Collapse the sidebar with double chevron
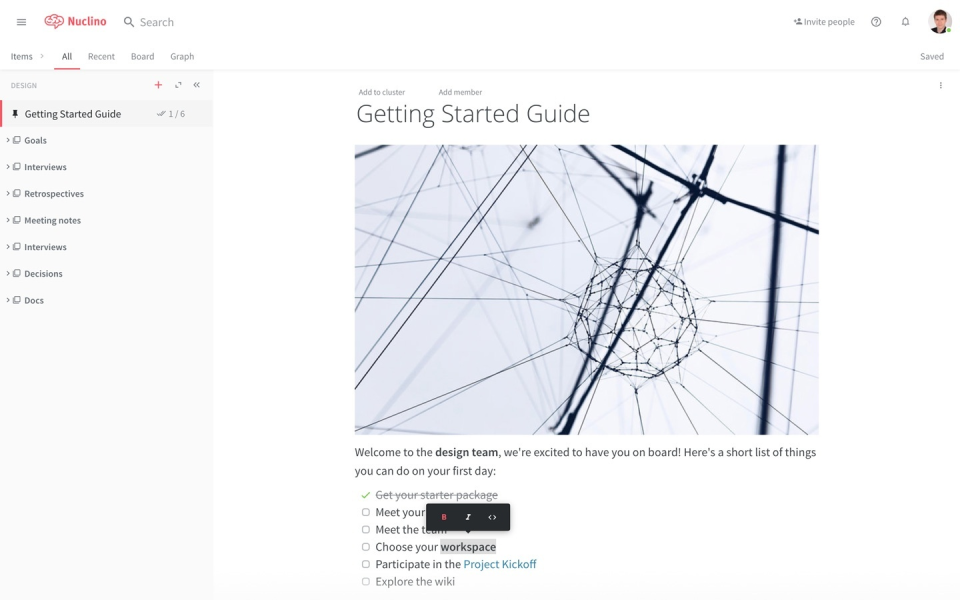Screen dimensions: 960x600 click(197, 85)
